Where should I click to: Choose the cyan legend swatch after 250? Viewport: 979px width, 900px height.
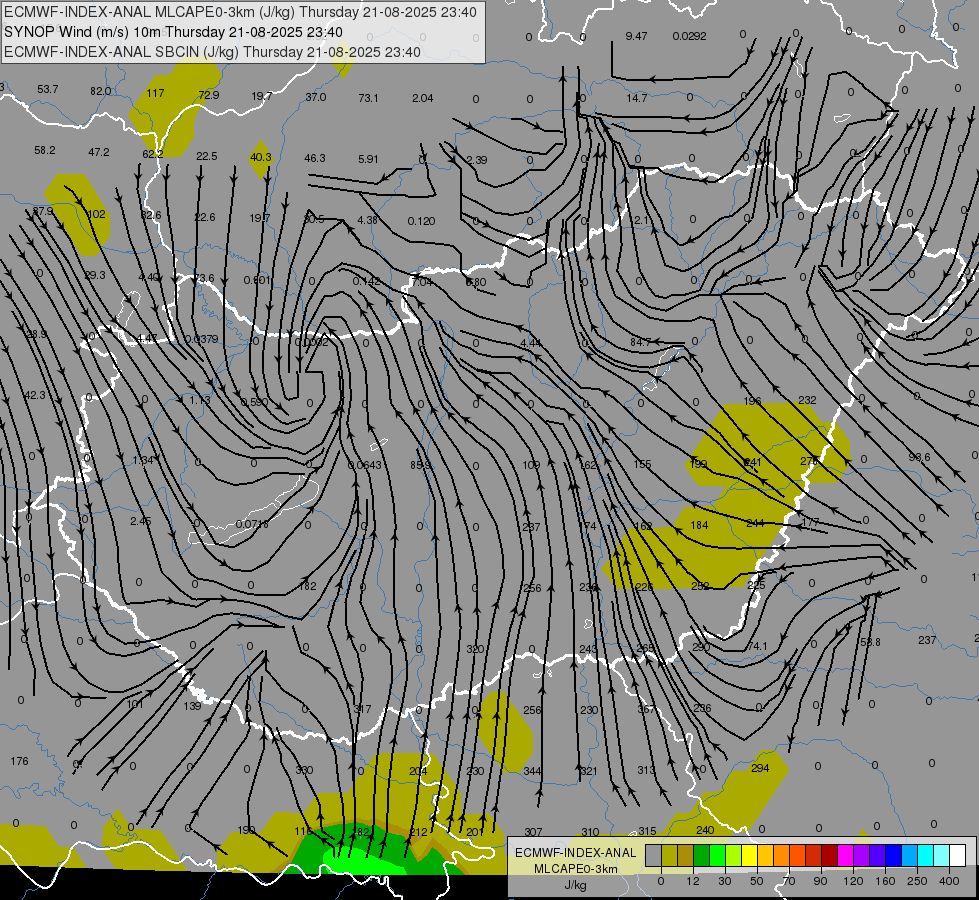coord(926,856)
